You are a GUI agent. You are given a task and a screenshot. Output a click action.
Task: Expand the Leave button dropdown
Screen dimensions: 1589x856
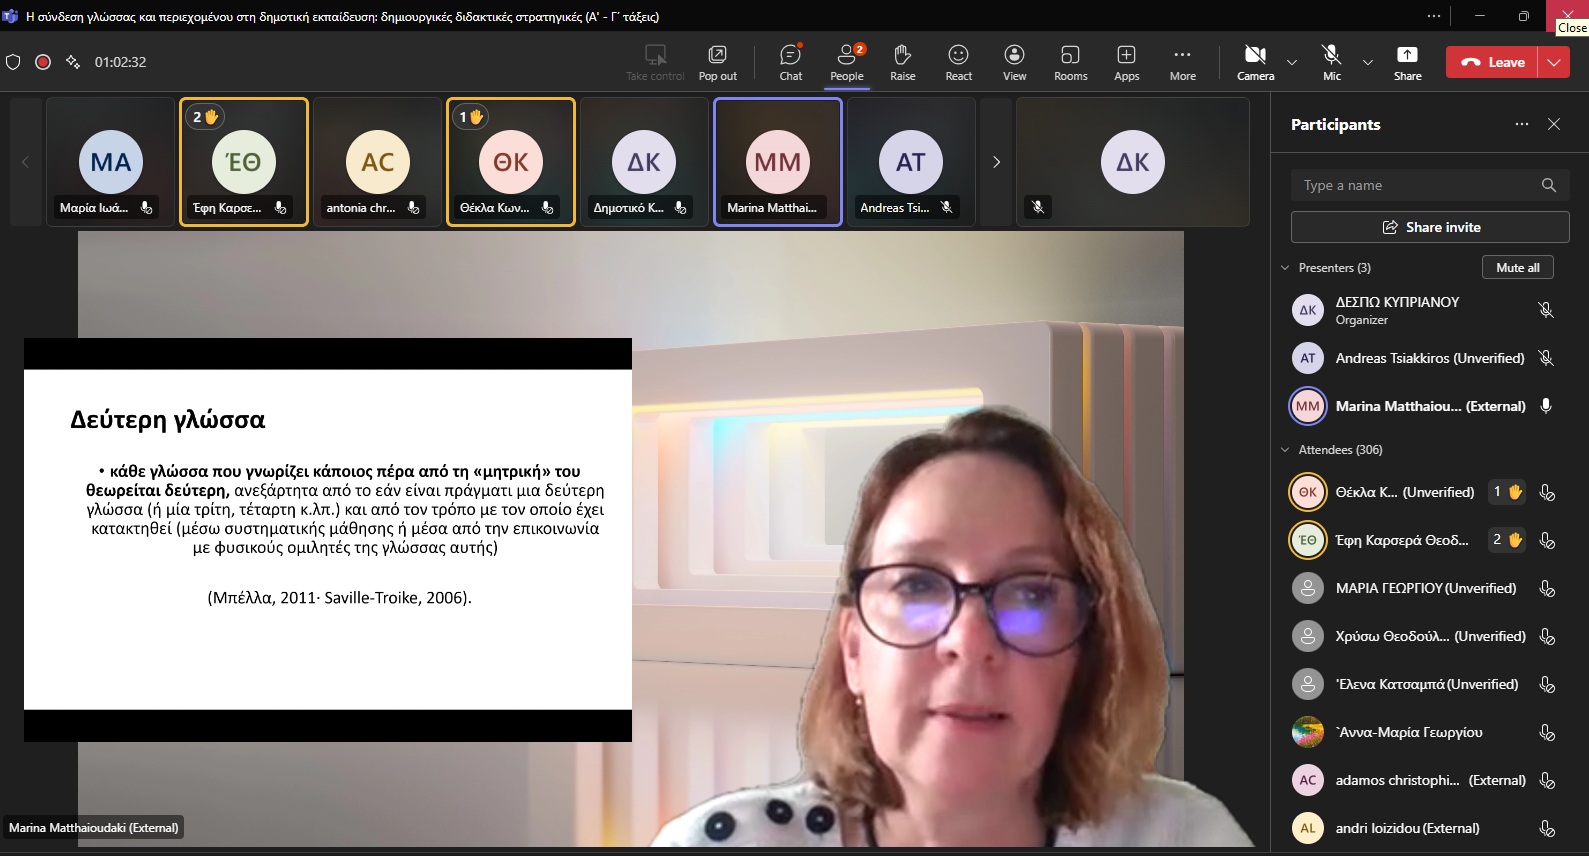[x=1553, y=62]
